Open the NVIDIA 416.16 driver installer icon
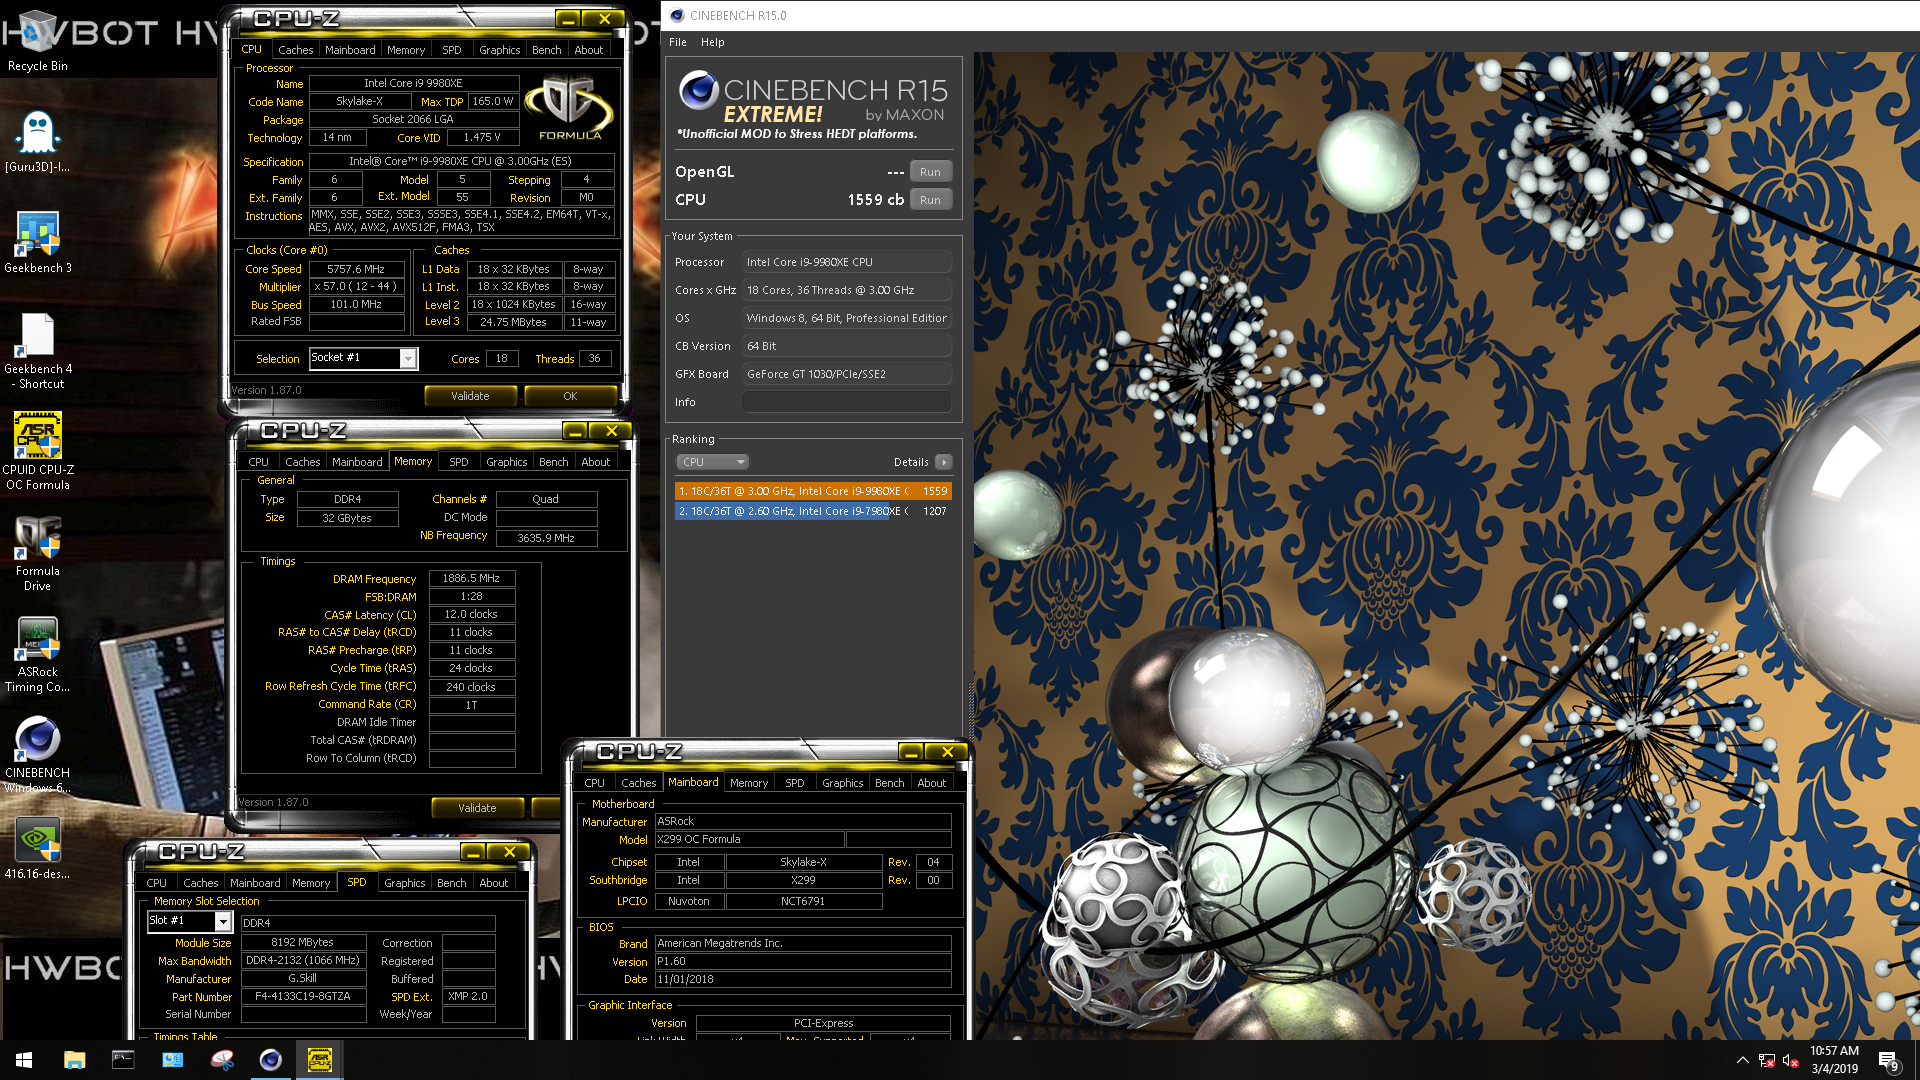1920x1080 pixels. 37,848
